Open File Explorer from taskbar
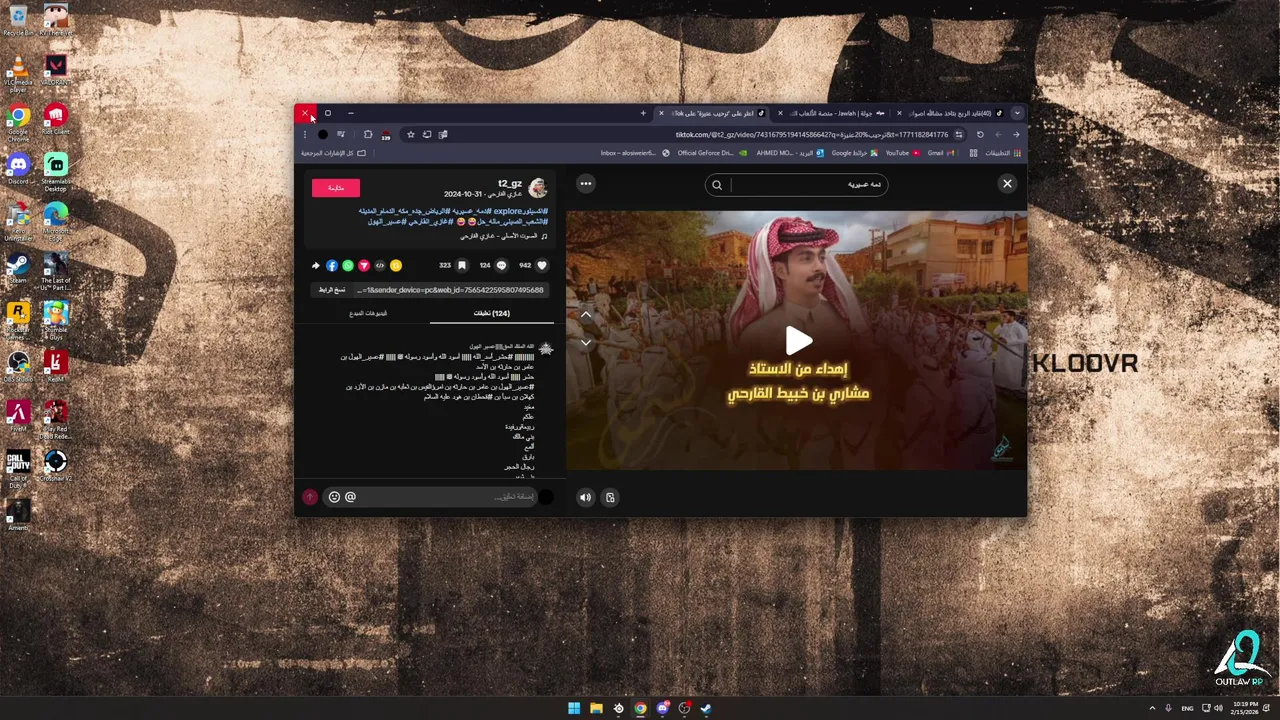This screenshot has height=720, width=1280. point(596,708)
